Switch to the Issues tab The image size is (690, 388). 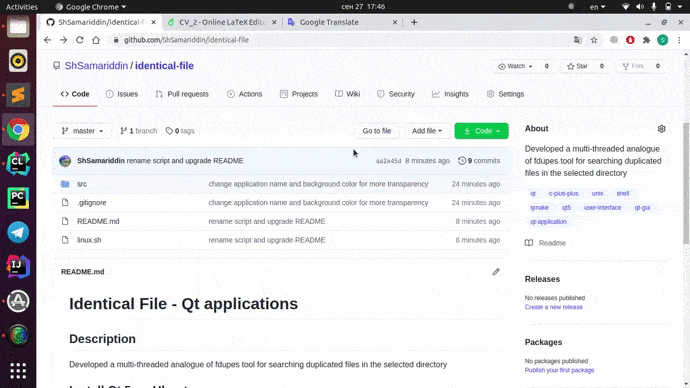pos(122,94)
